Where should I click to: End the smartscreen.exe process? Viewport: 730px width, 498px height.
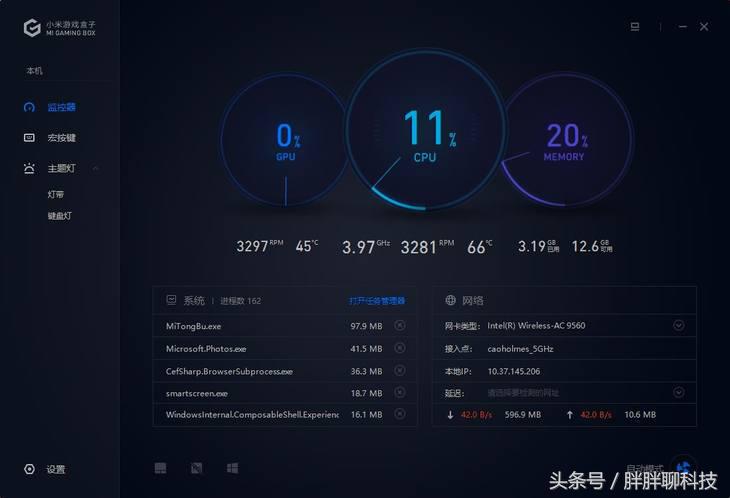399,392
